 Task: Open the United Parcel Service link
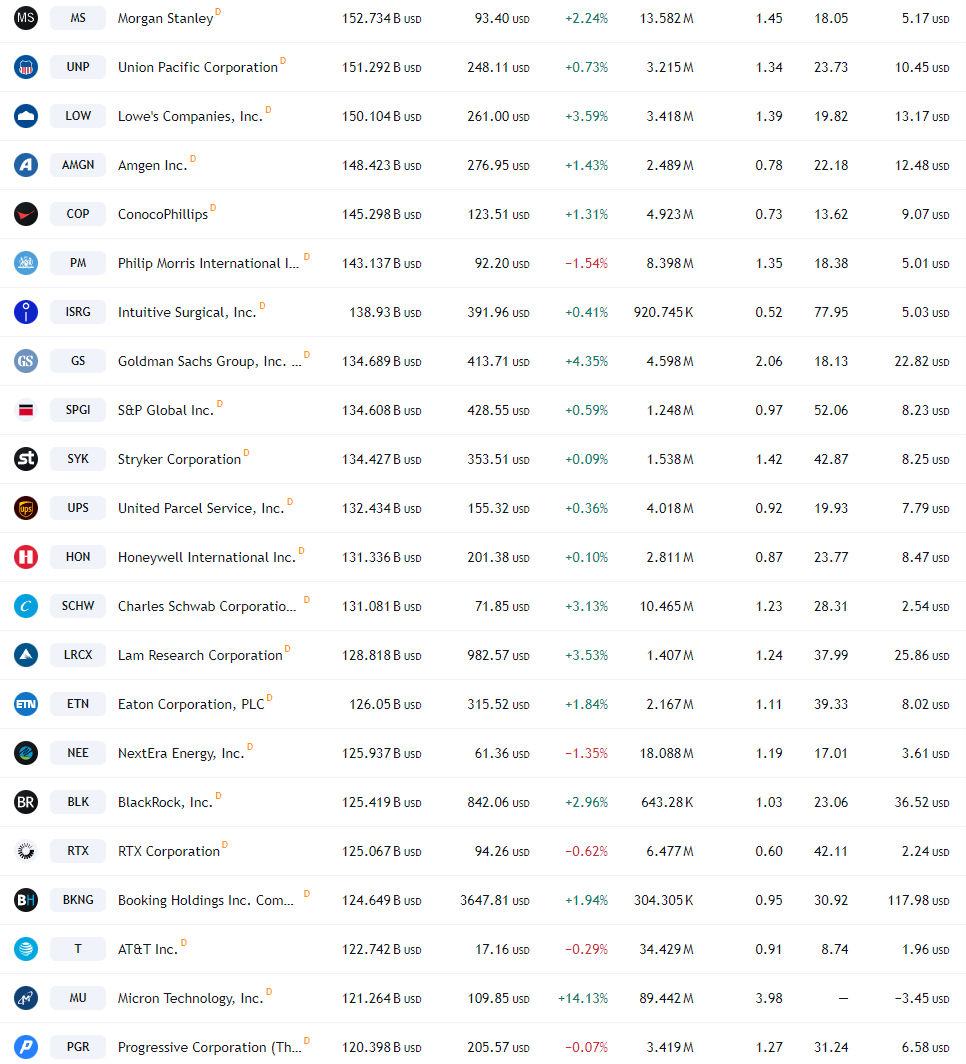[201, 508]
